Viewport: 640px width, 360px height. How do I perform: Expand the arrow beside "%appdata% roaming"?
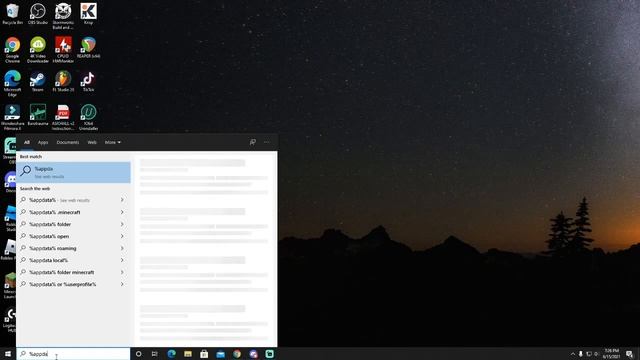pyautogui.click(x=122, y=248)
